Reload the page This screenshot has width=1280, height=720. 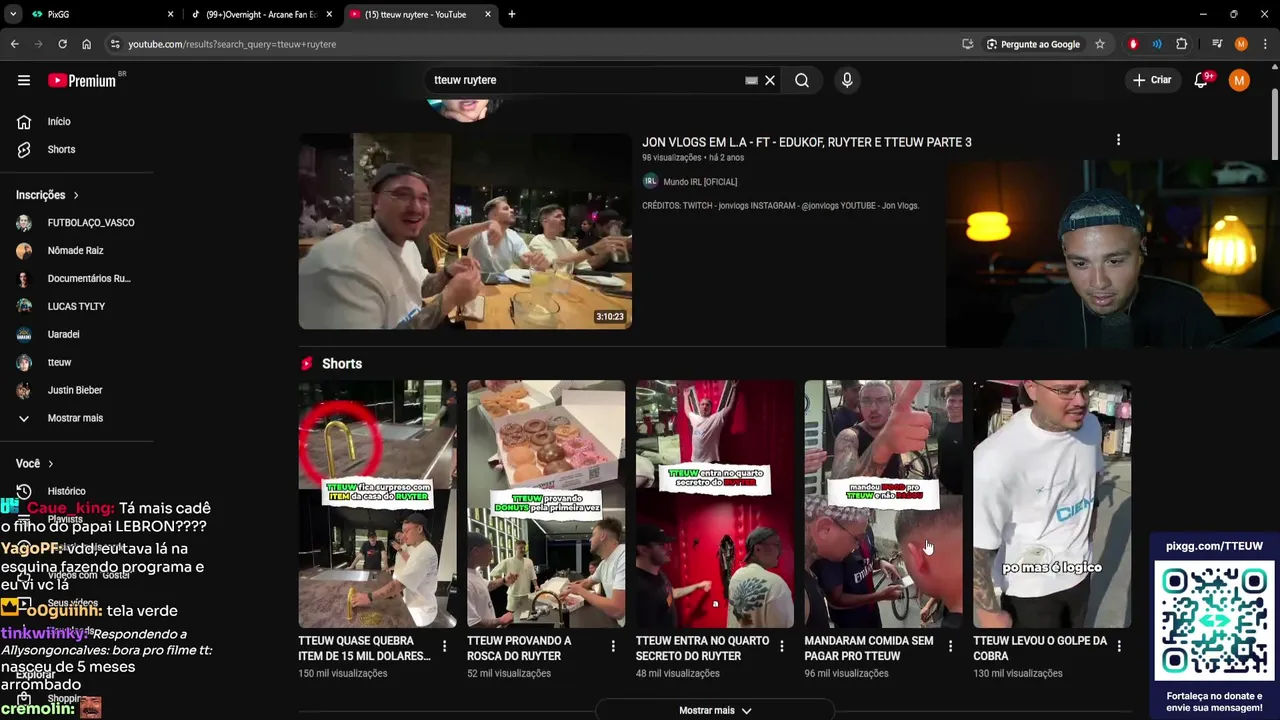tap(62, 44)
